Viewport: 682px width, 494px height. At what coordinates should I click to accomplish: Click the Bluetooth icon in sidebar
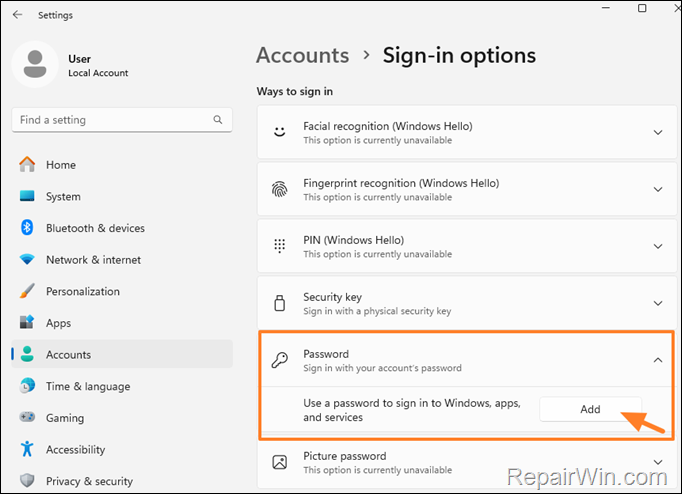[27, 227]
